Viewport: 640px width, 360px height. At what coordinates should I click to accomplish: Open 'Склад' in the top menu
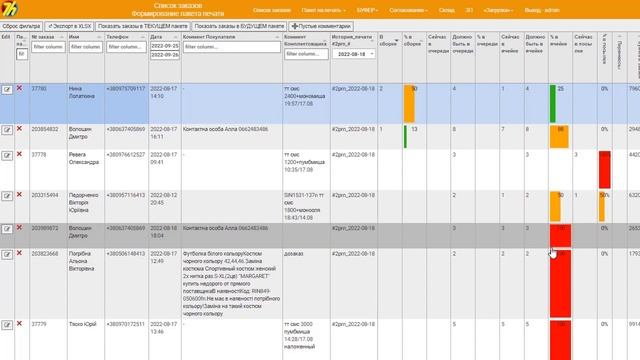pyautogui.click(x=447, y=10)
